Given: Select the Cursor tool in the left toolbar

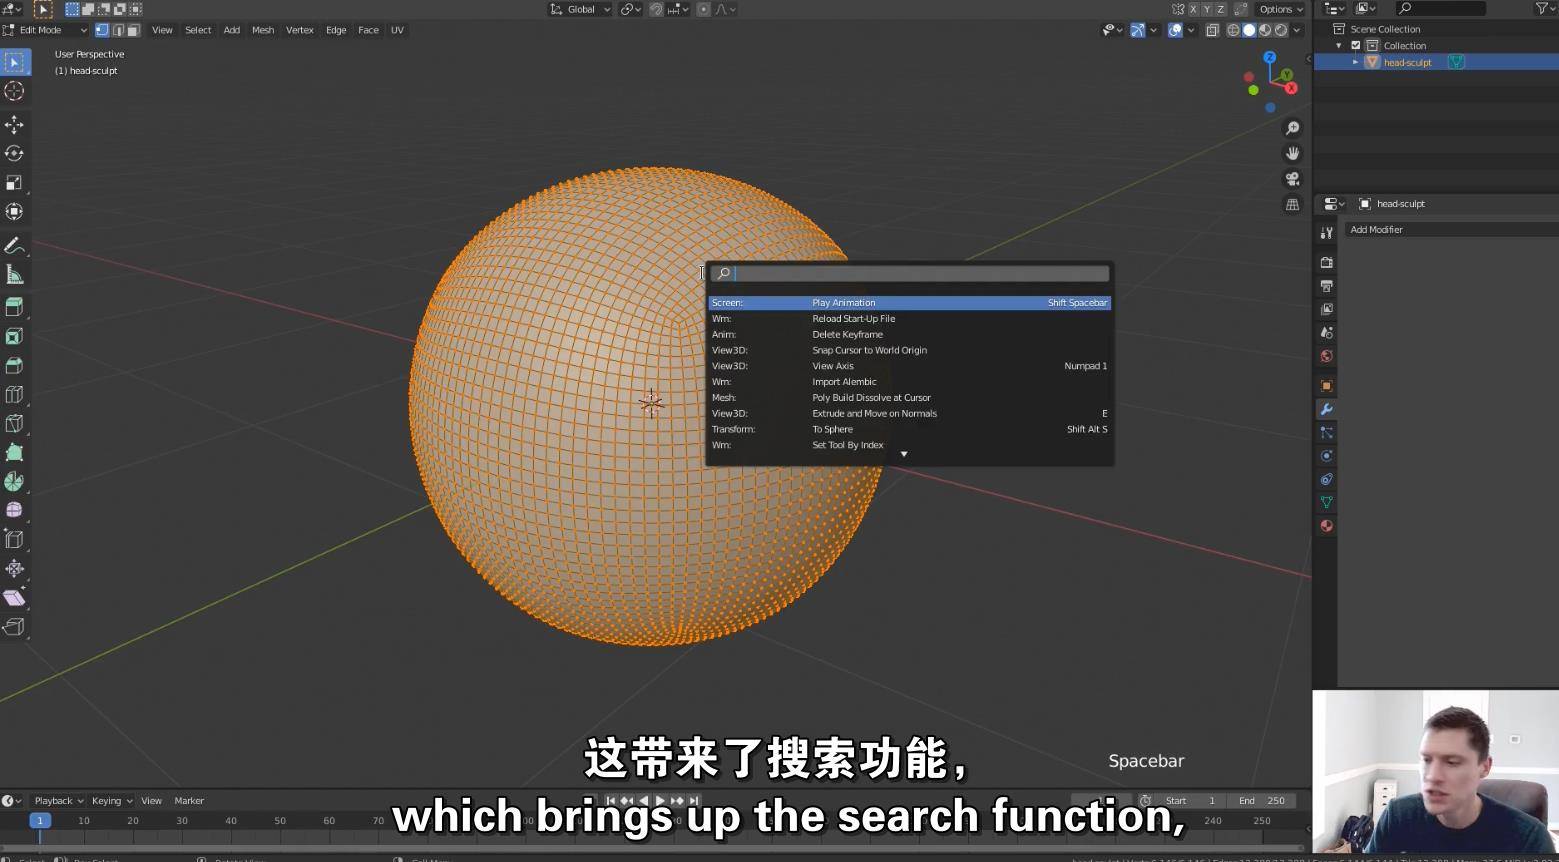Looking at the screenshot, I should [14, 91].
